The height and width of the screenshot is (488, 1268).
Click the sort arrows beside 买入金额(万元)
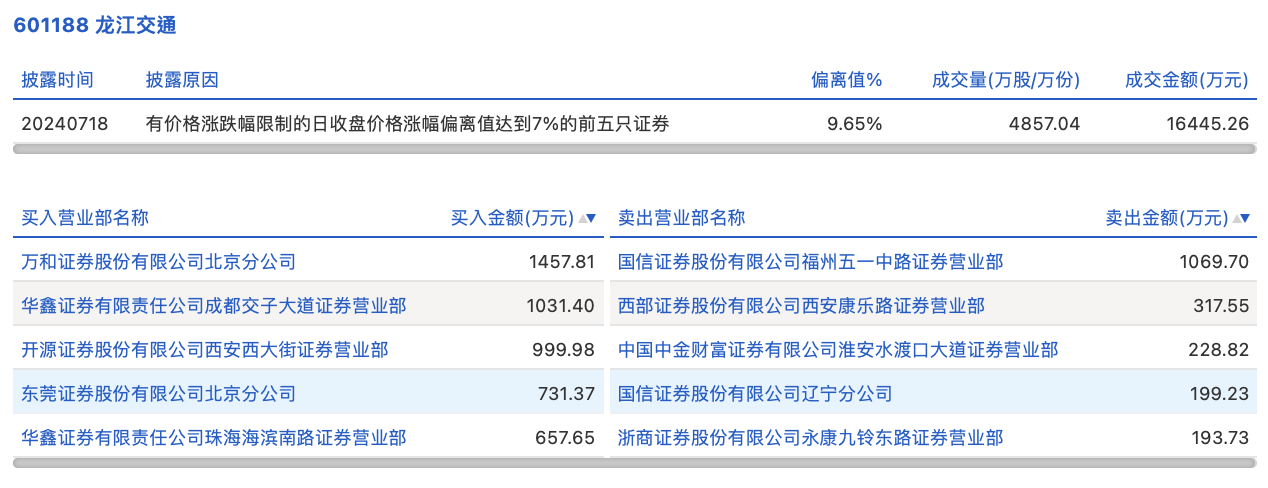click(588, 218)
